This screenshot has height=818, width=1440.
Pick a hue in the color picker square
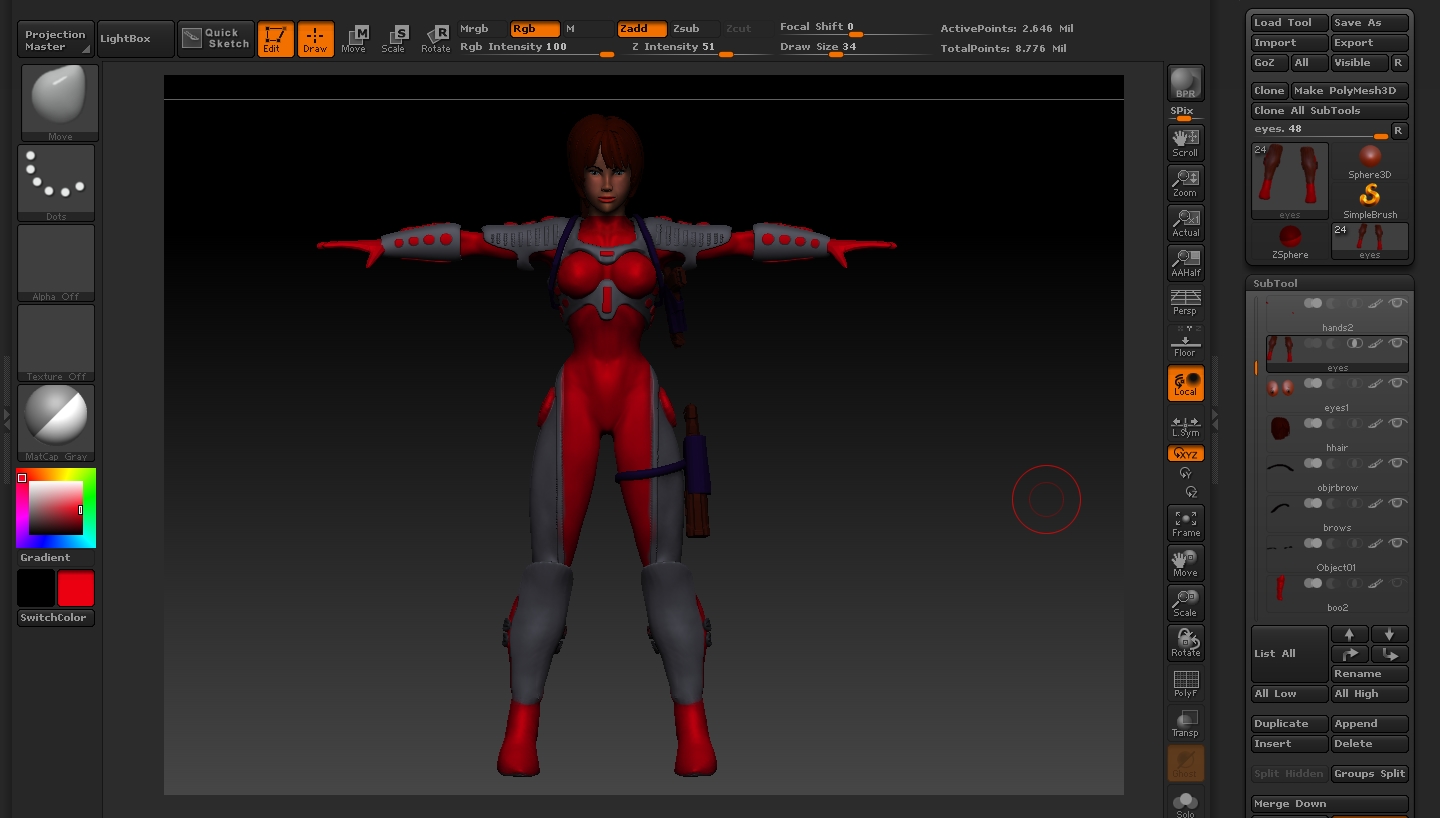56,508
